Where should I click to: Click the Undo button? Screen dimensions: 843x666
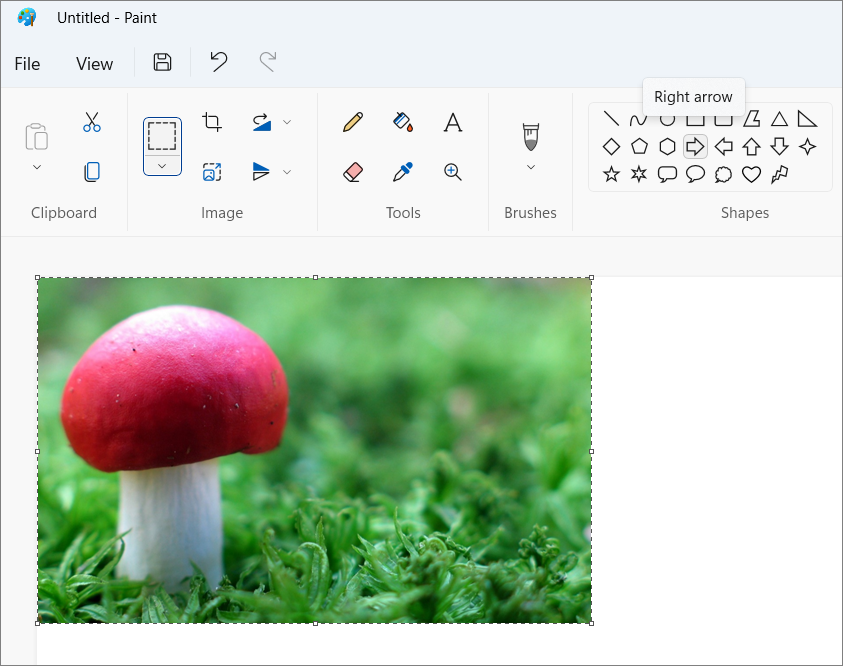click(219, 62)
